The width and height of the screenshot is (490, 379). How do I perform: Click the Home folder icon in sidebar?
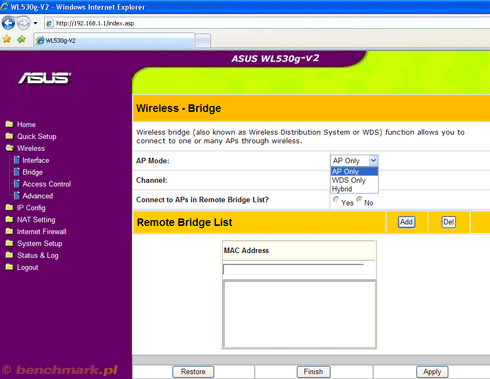click(9, 124)
